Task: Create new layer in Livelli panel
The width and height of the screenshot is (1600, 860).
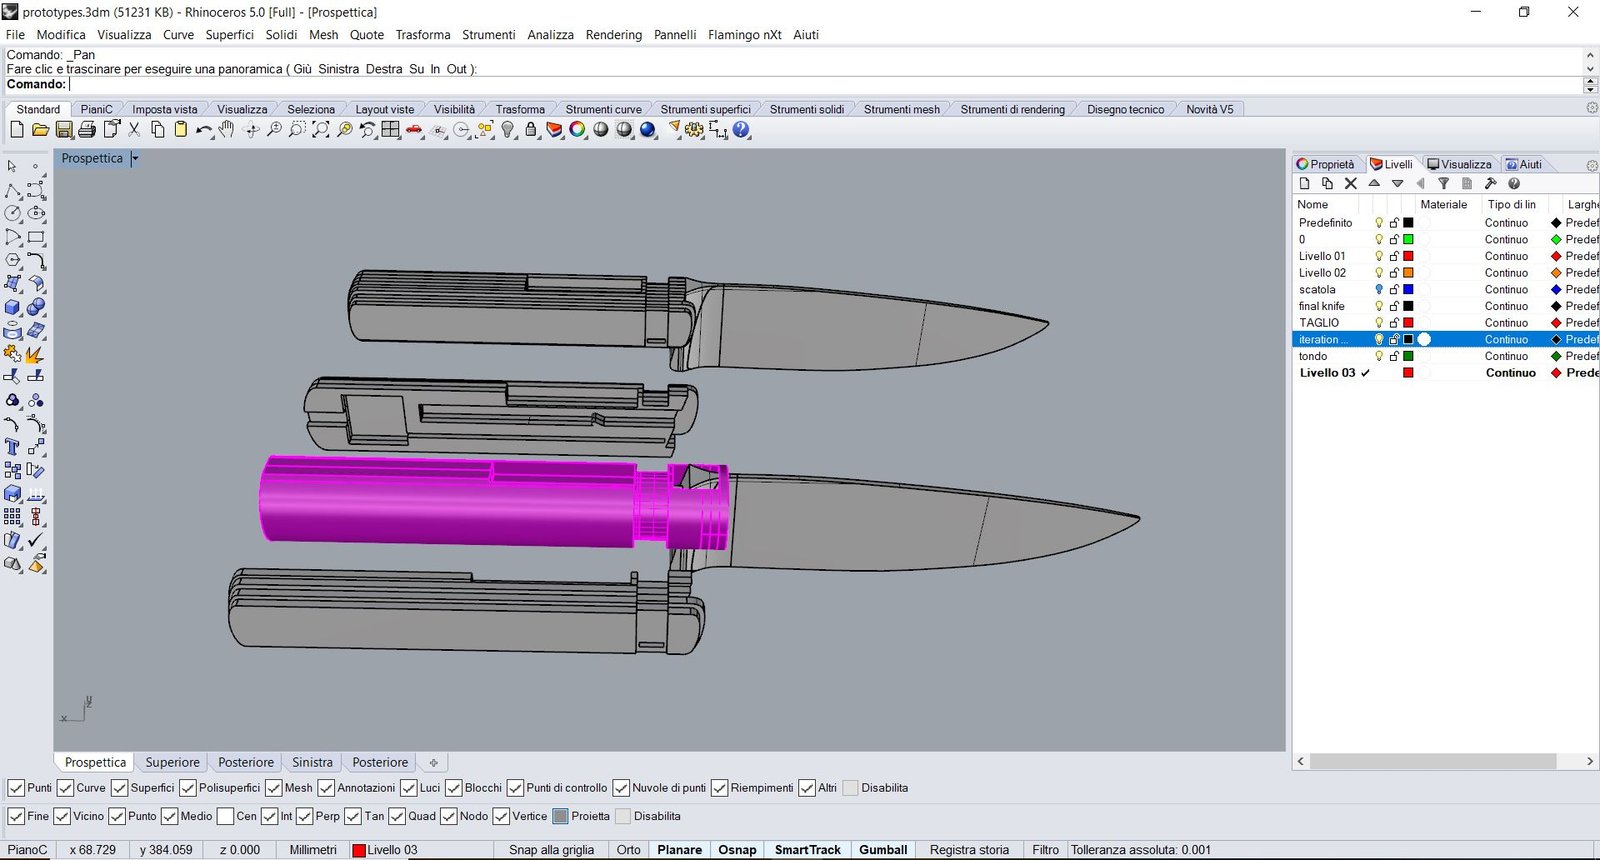Action: (1304, 184)
